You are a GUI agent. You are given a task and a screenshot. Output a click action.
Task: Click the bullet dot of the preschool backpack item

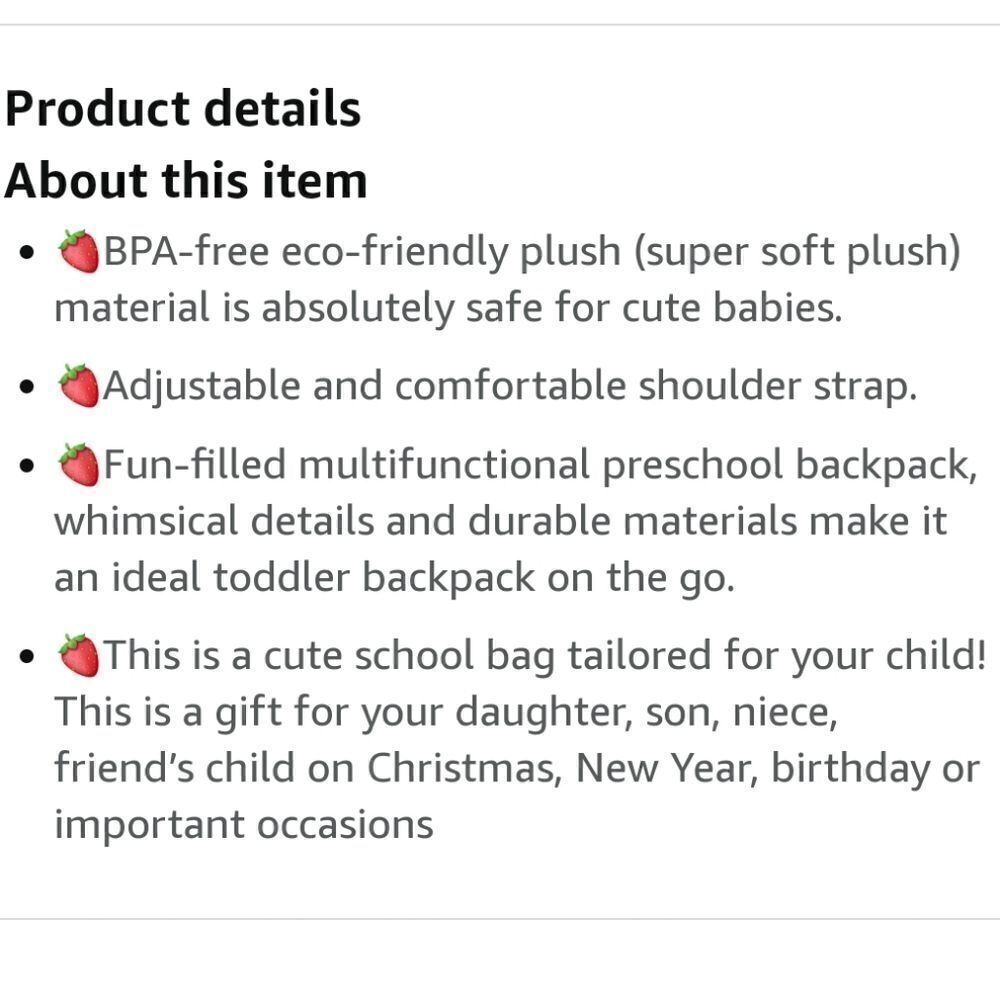tap(26, 466)
